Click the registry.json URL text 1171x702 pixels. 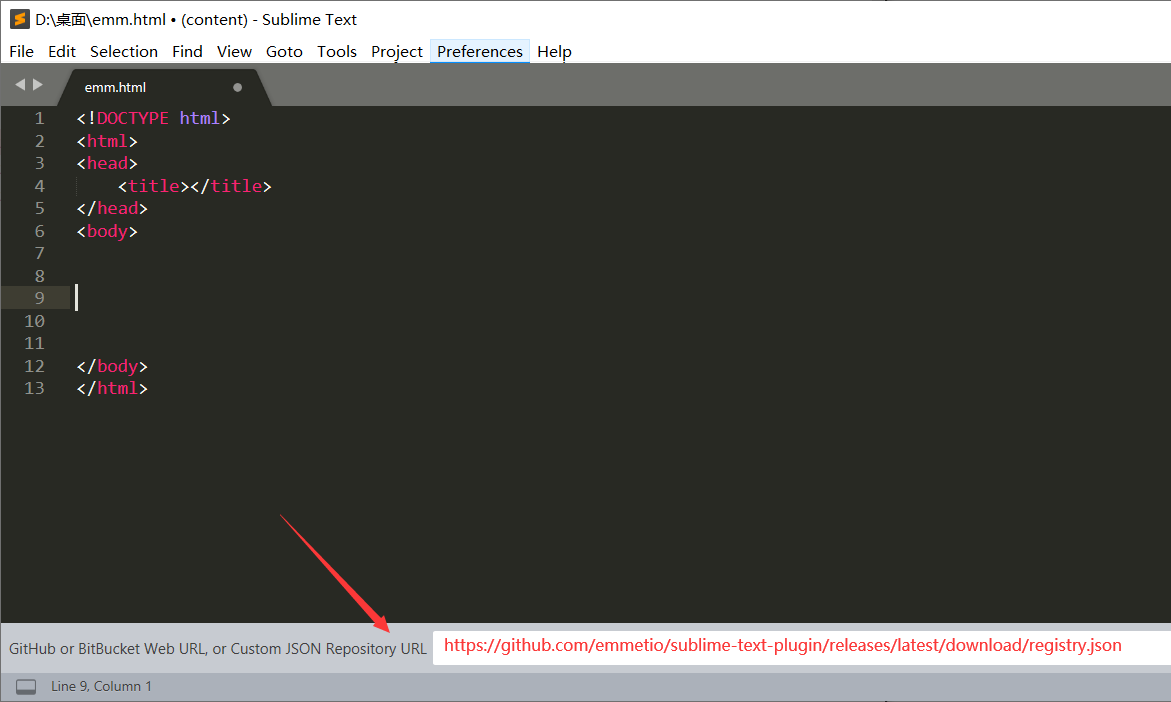pos(784,645)
